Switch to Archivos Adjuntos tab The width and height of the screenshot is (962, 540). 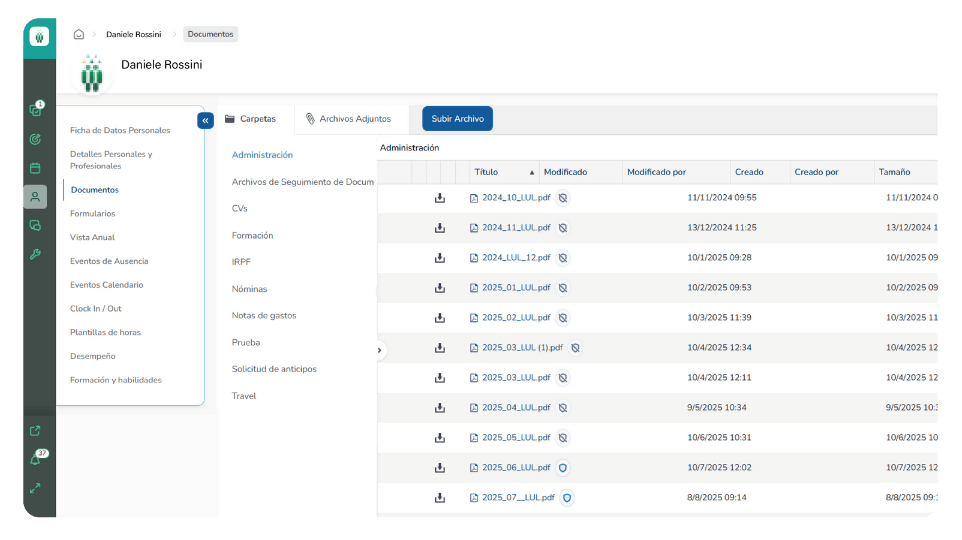pyautogui.click(x=349, y=119)
